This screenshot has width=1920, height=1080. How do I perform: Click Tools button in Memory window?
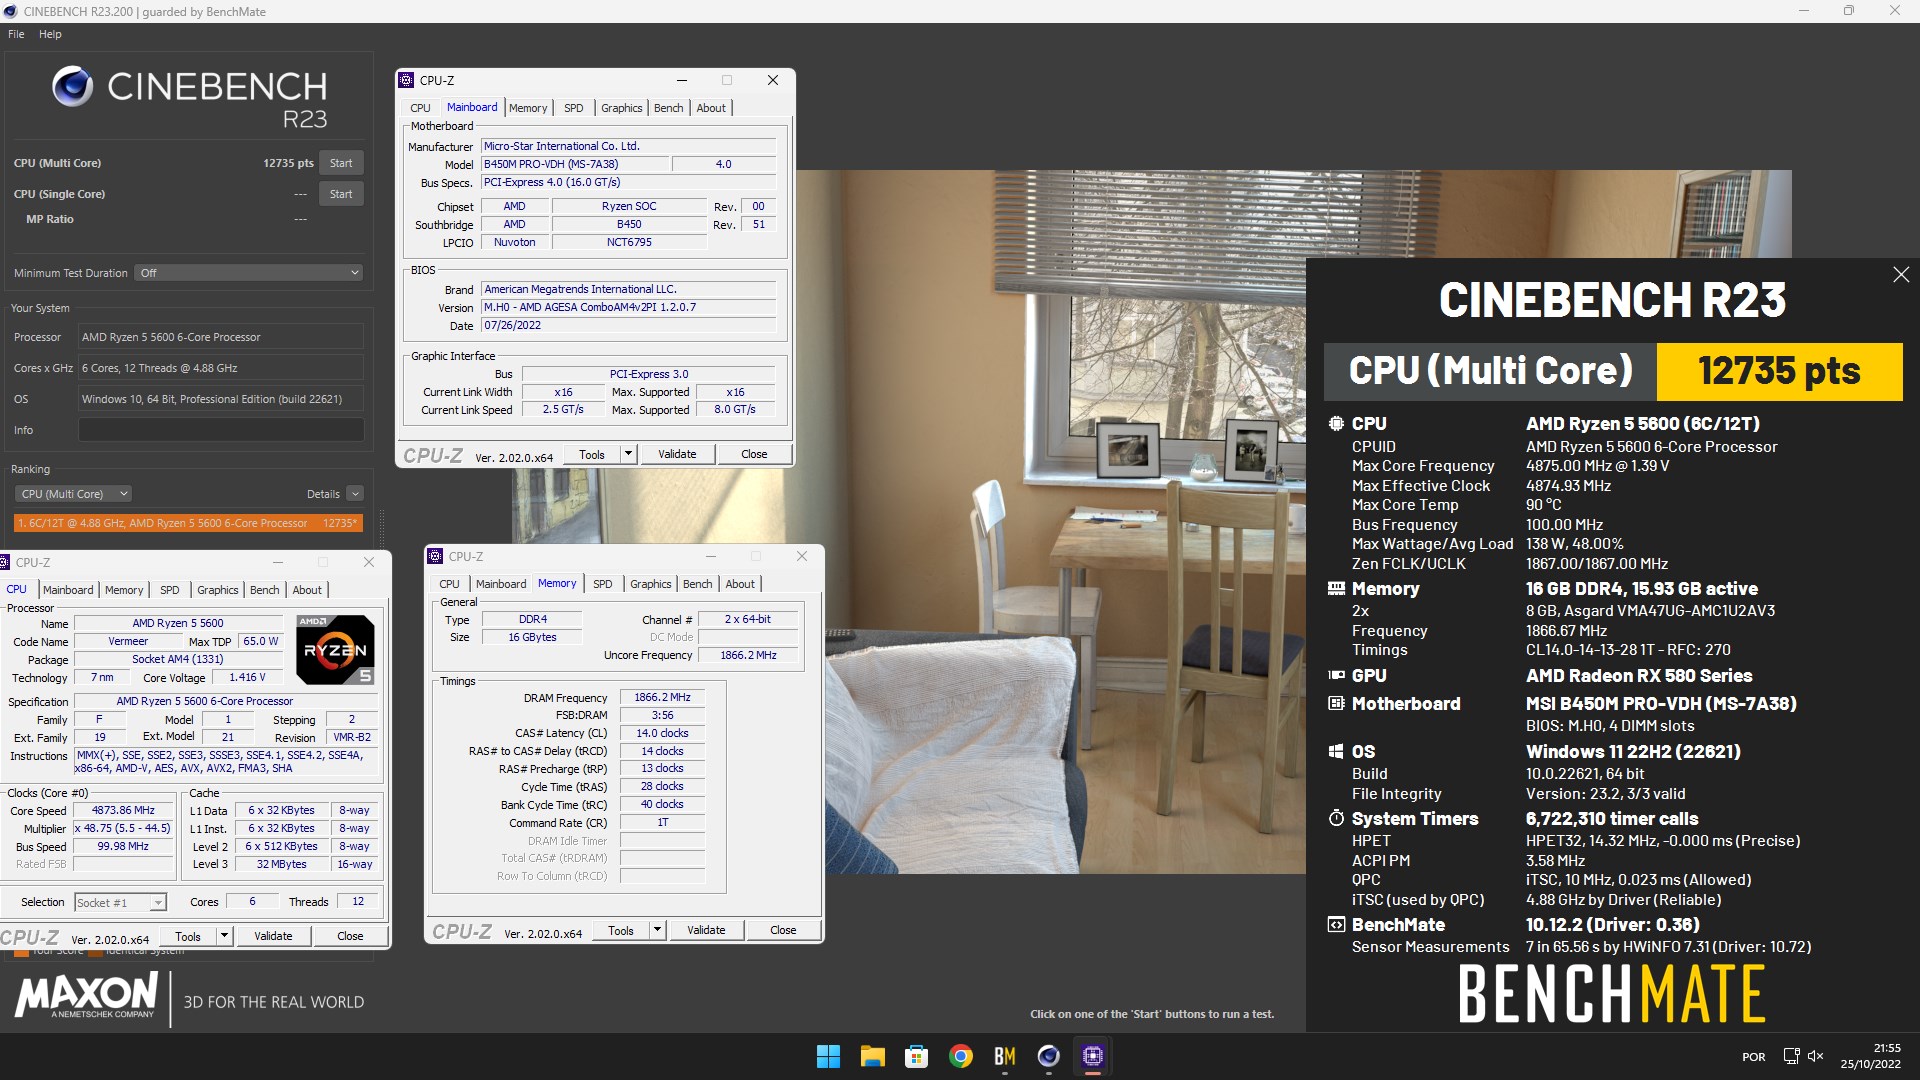pos(621,930)
